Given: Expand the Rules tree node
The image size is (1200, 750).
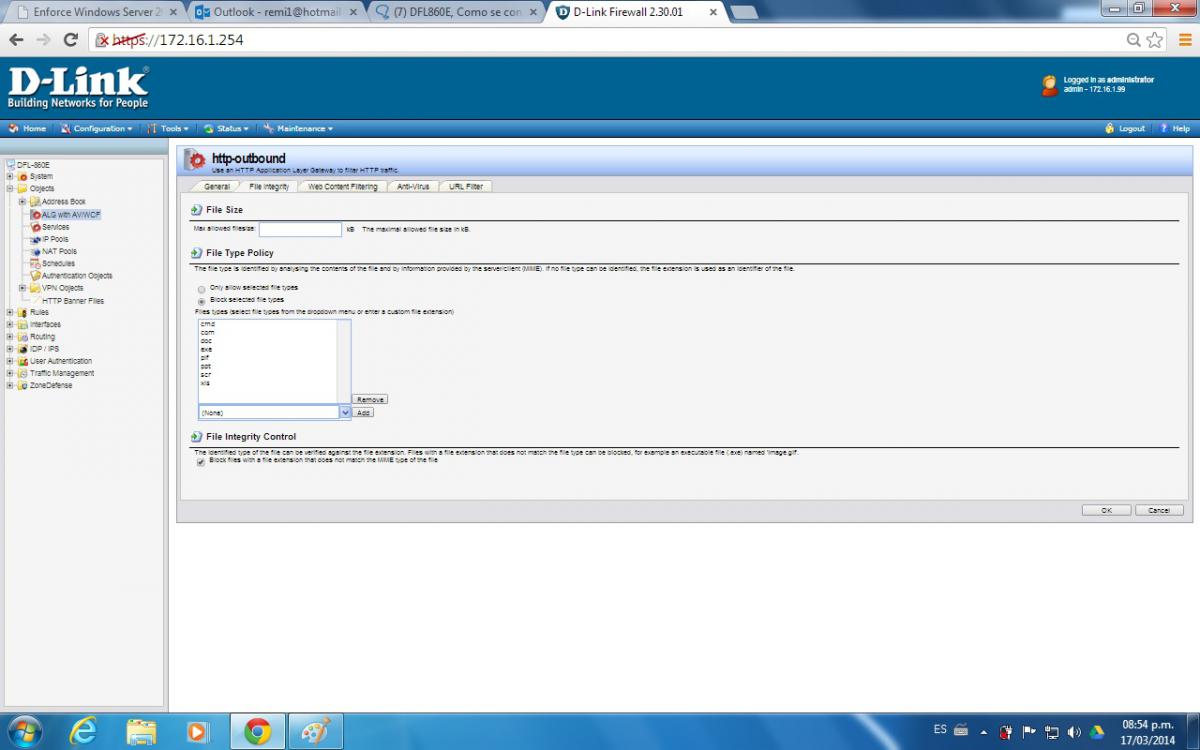Looking at the screenshot, I should [10, 313].
